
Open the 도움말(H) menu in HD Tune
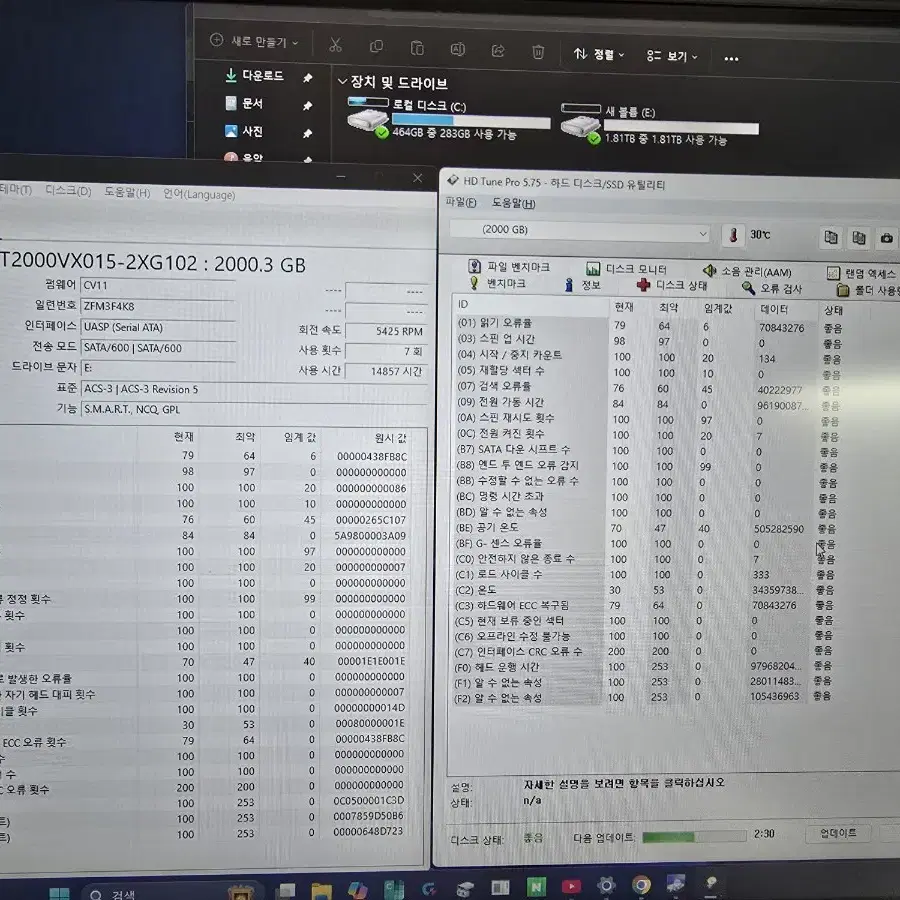[x=513, y=203]
